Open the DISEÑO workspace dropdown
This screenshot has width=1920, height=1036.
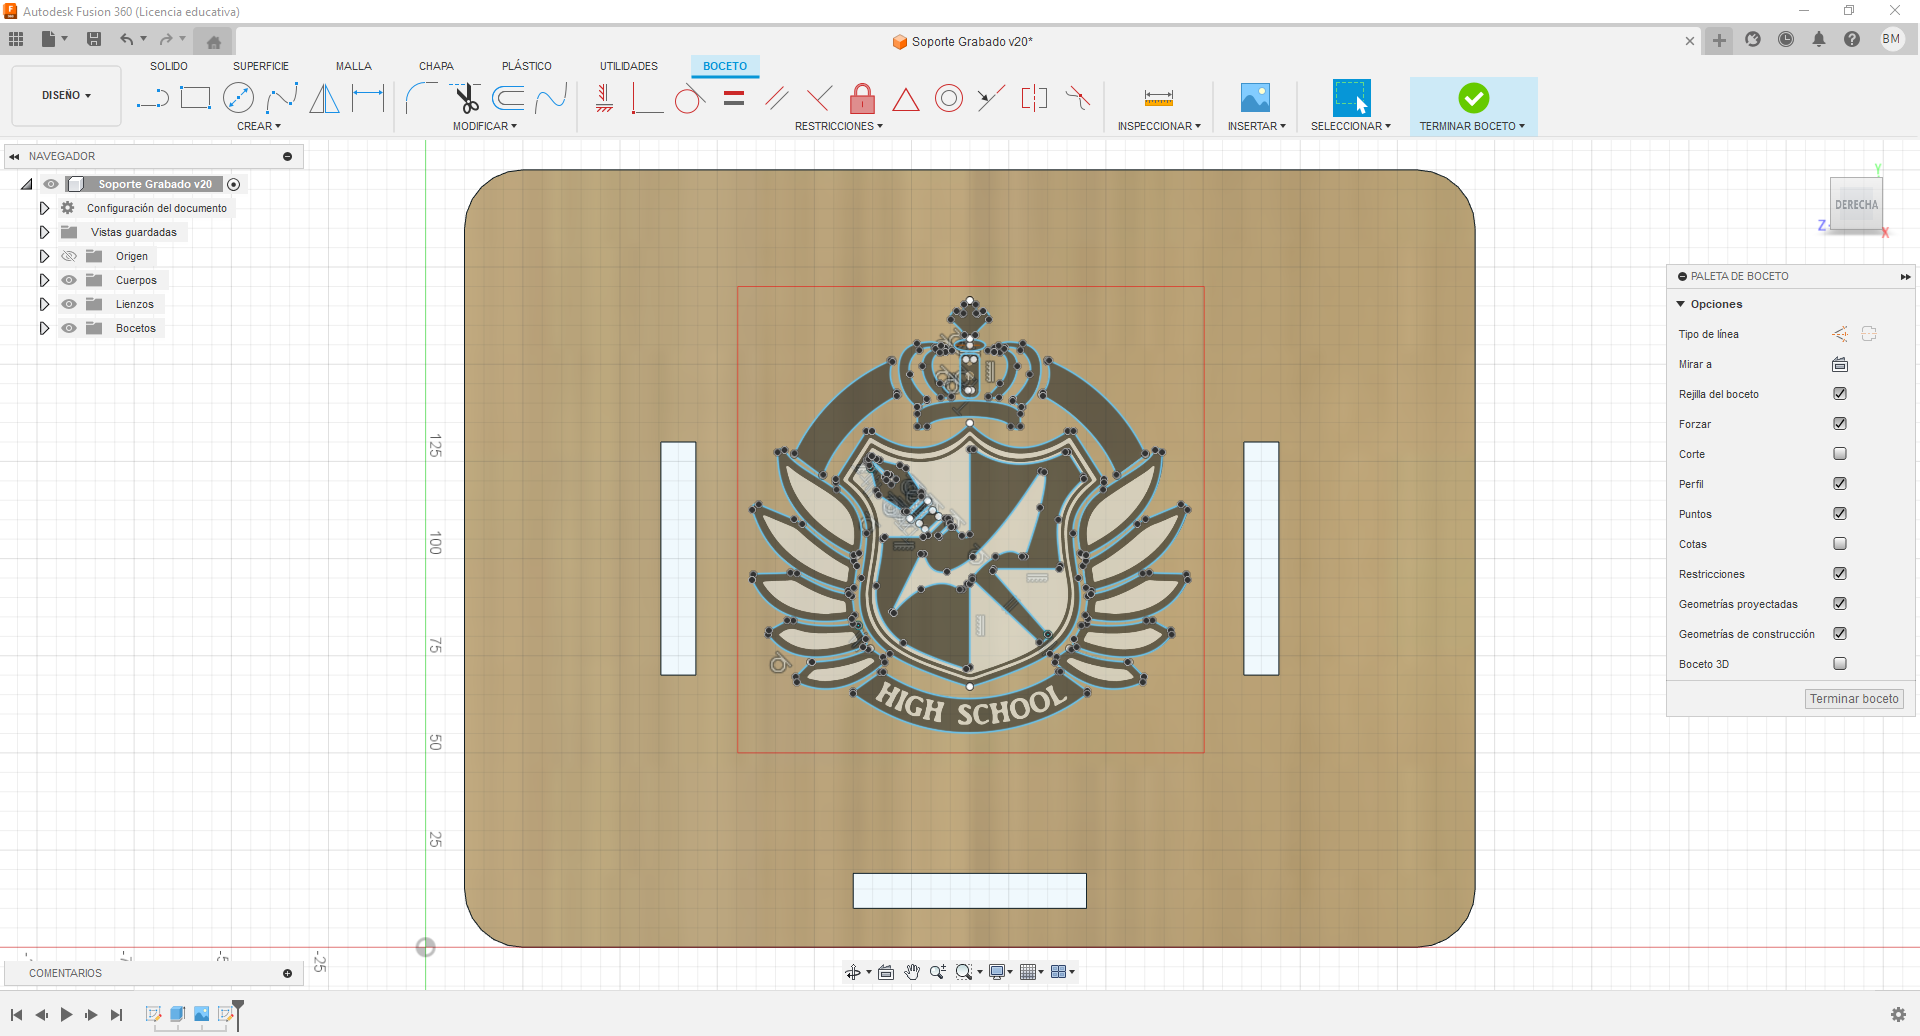[66, 96]
